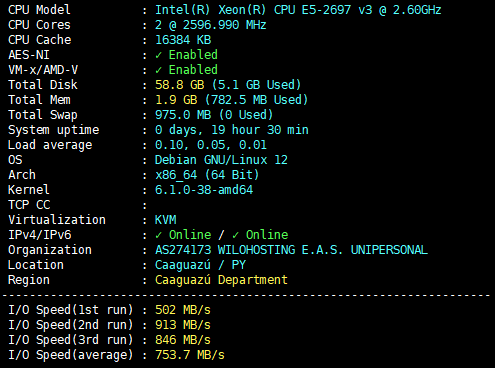Click the CPU Cache label
This screenshot has width=495, height=368.
(x=39, y=40)
